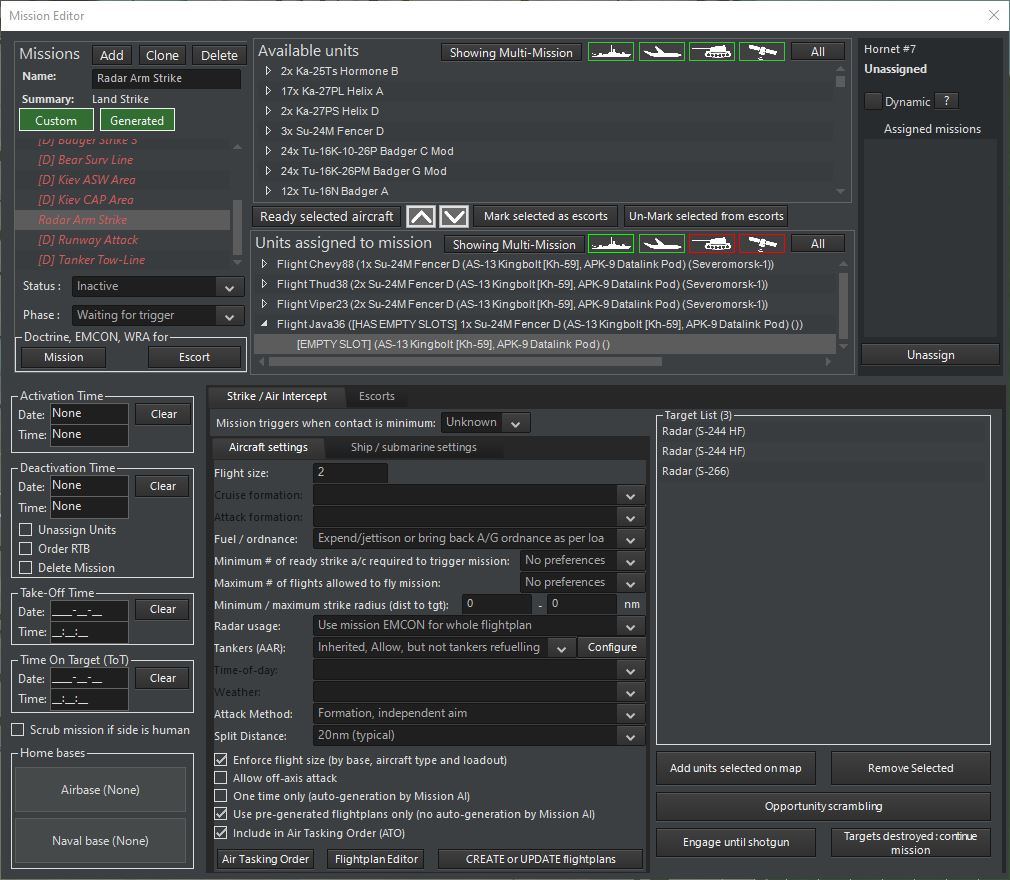1010x880 pixels.
Task: Toggle ship filter icon in Available units
Action: click(x=610, y=52)
